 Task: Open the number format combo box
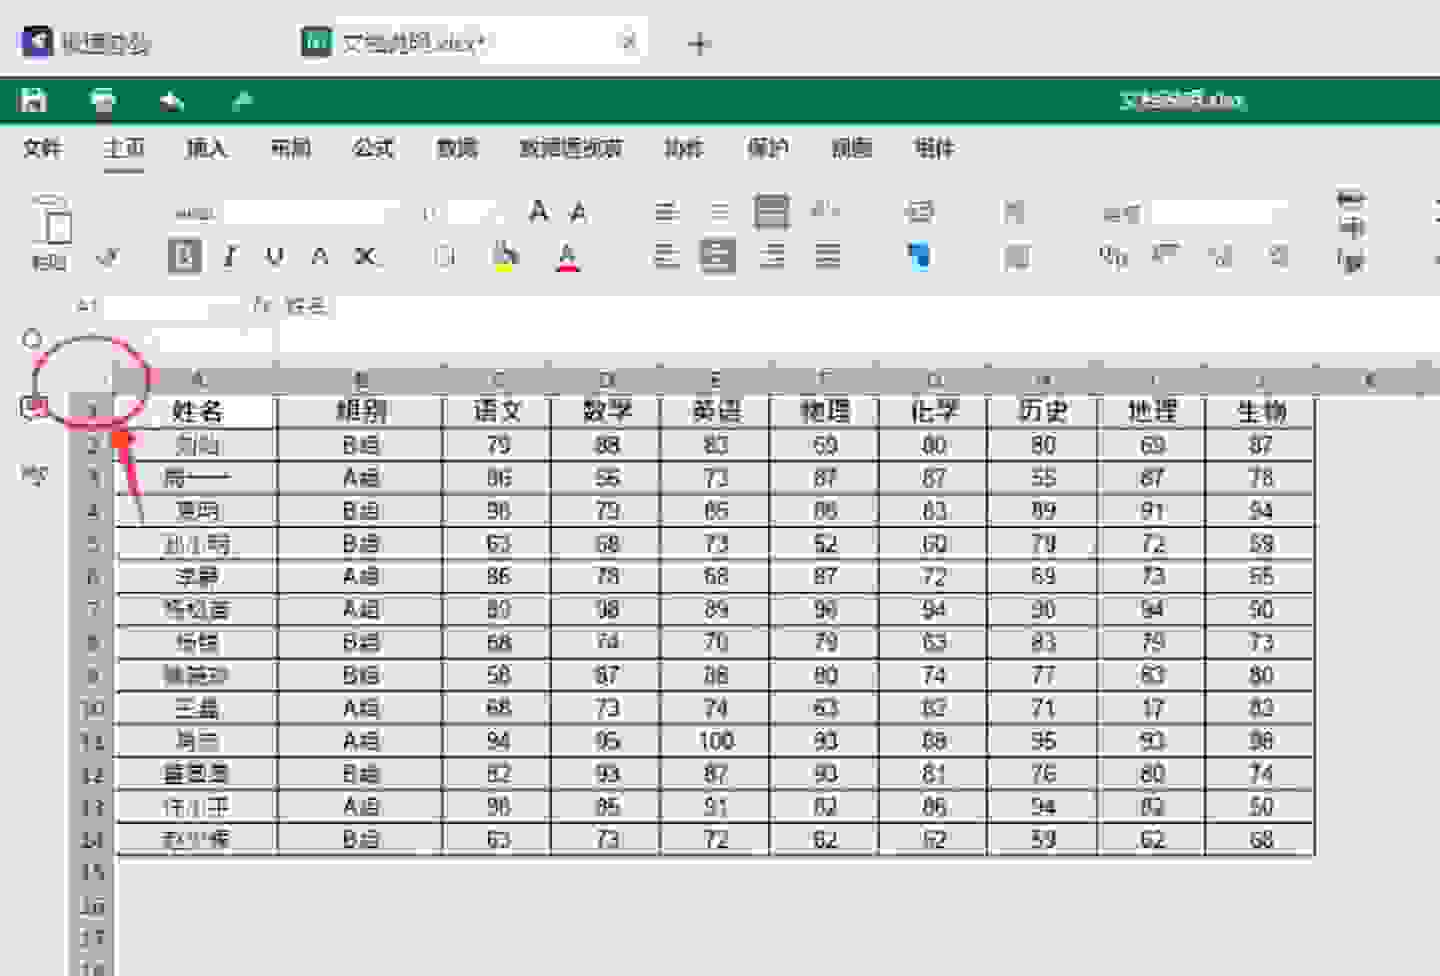coord(1193,212)
